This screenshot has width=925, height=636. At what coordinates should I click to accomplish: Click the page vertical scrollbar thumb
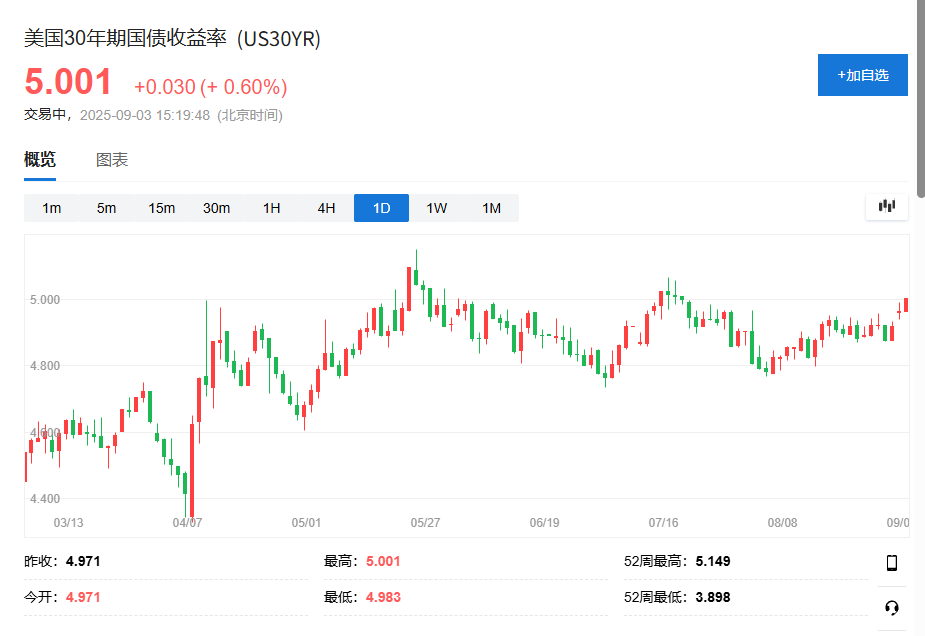pos(919,100)
